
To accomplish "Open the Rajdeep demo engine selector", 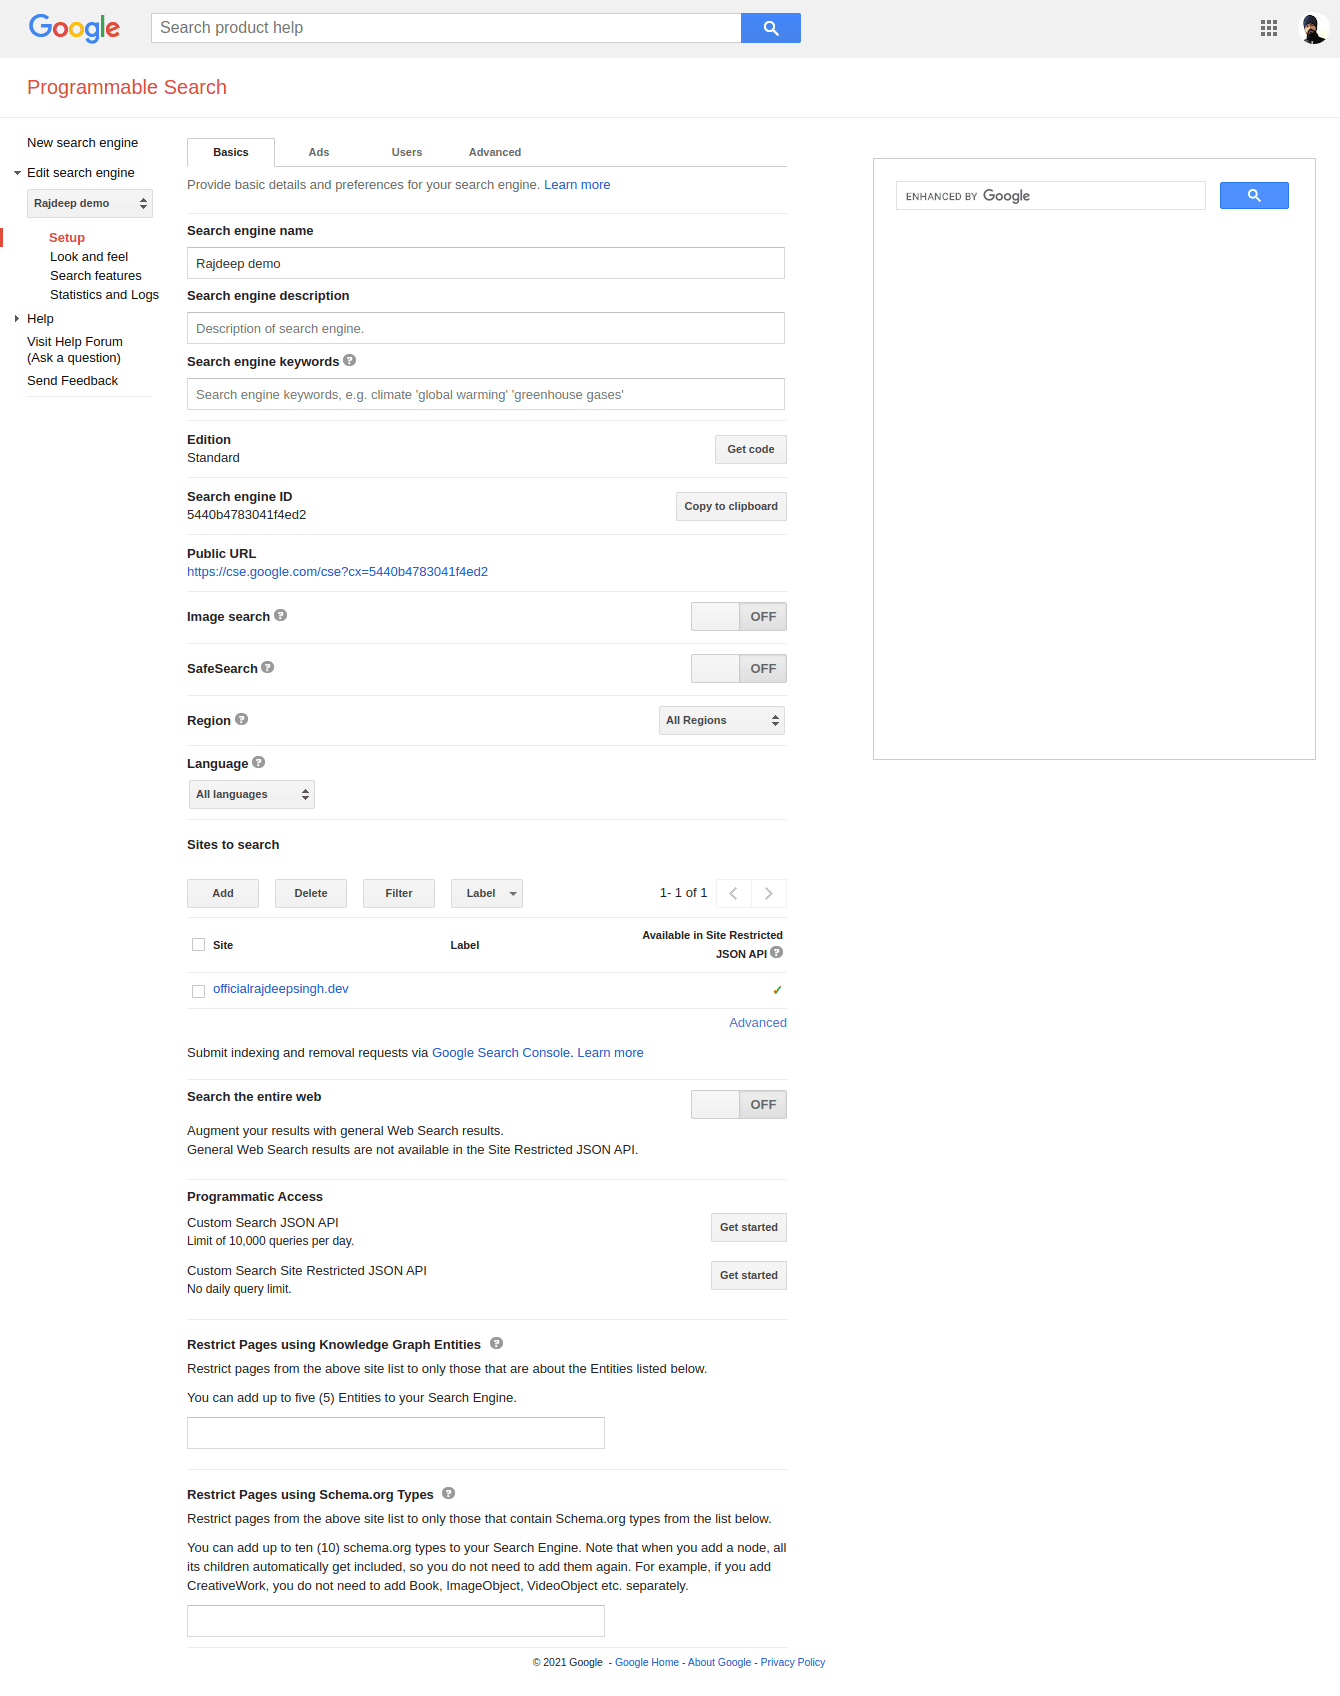I will (x=90, y=204).
